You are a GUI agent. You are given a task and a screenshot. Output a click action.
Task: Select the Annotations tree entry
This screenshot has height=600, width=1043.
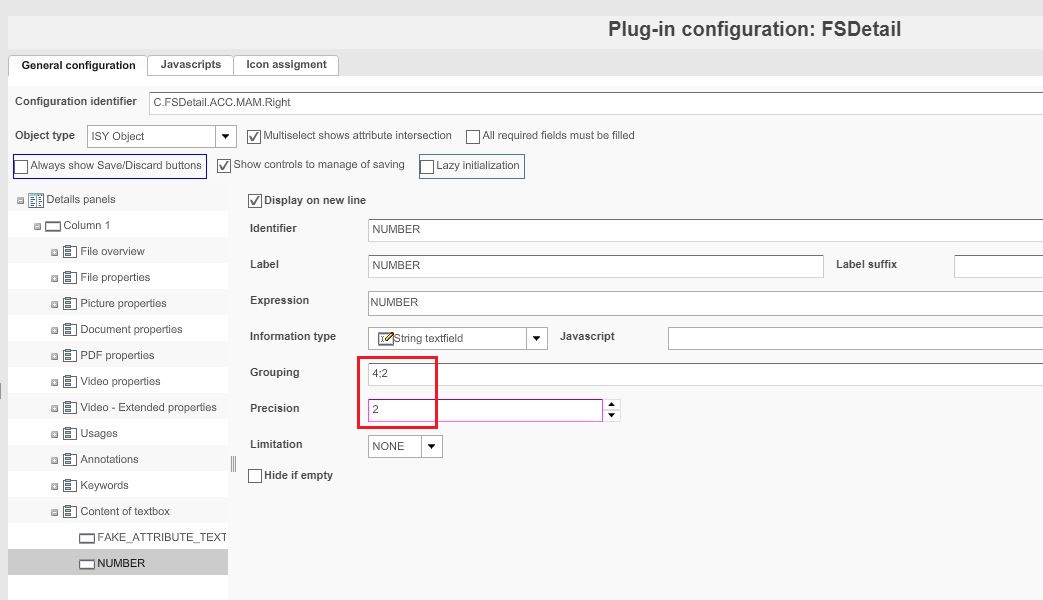click(109, 460)
